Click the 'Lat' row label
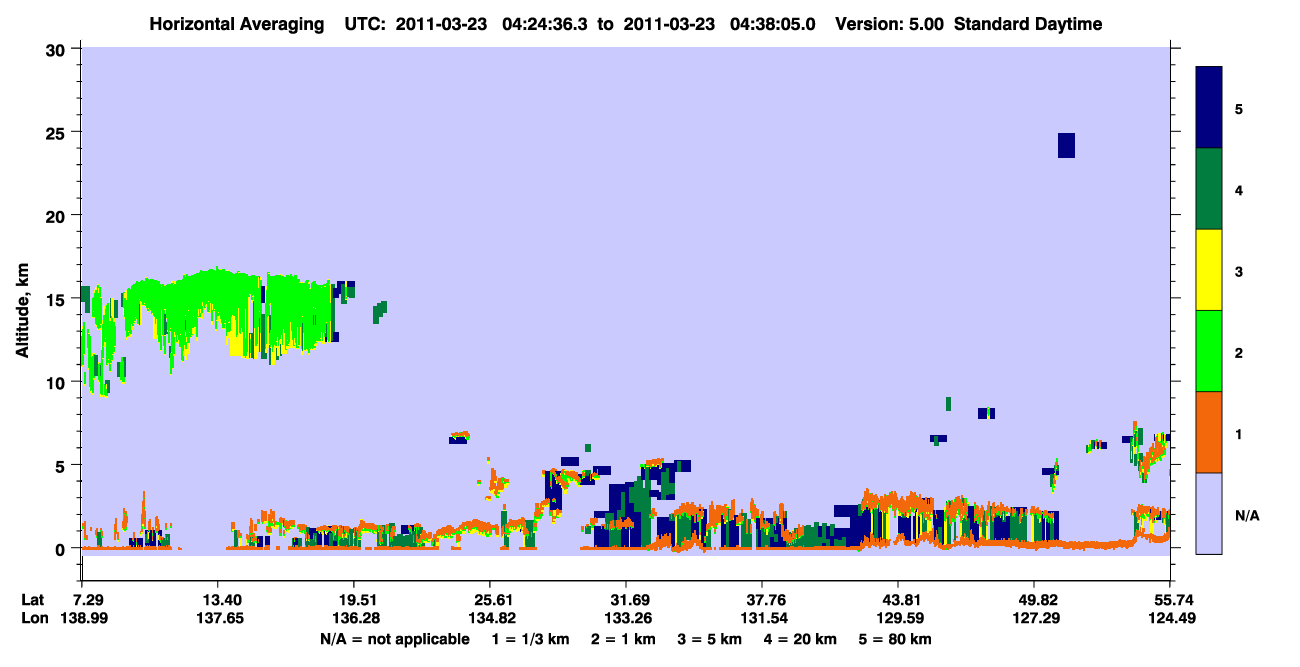Viewport: 1300px width, 667px height. (32, 599)
